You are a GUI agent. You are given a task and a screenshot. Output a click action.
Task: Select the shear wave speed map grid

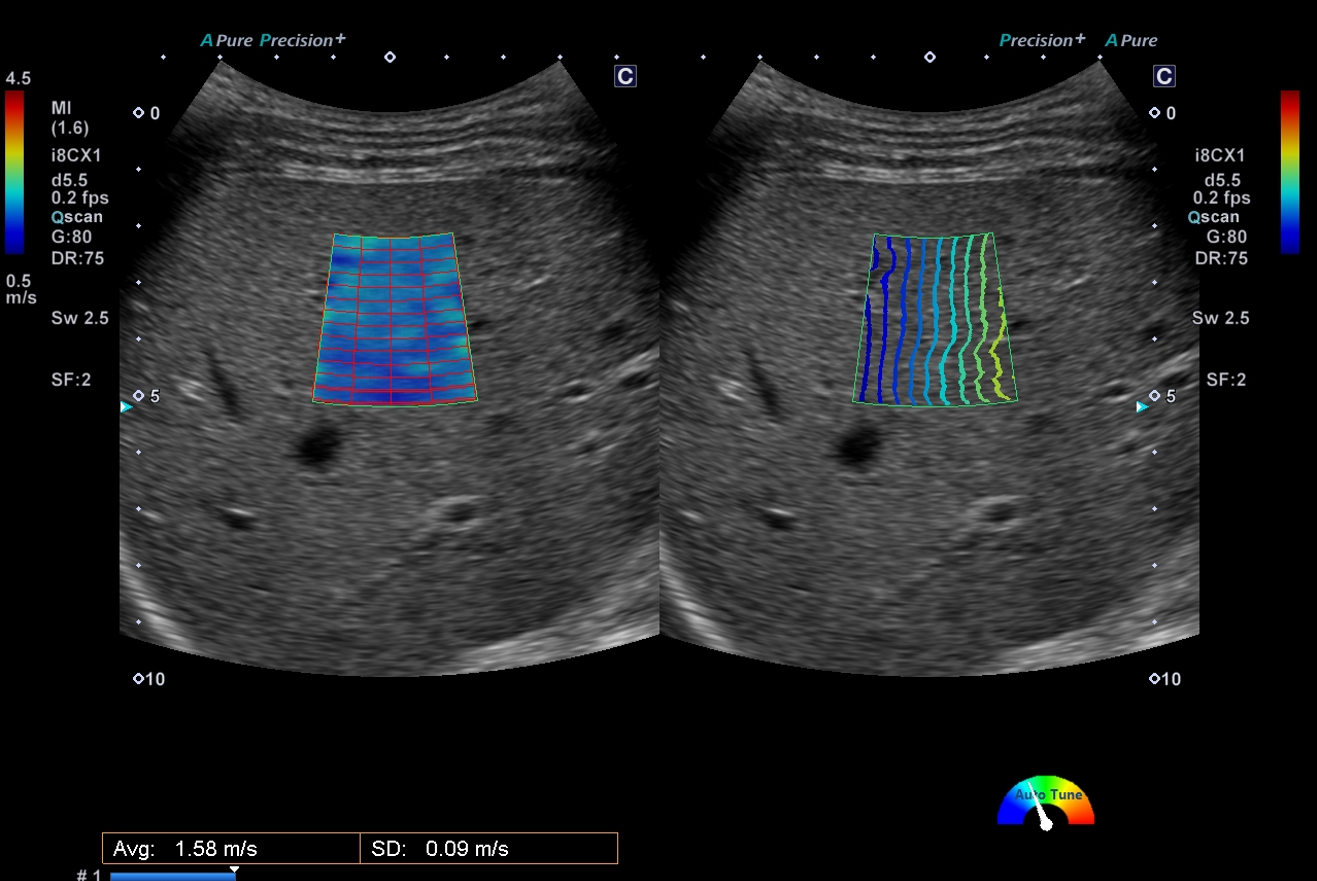pyautogui.click(x=394, y=319)
